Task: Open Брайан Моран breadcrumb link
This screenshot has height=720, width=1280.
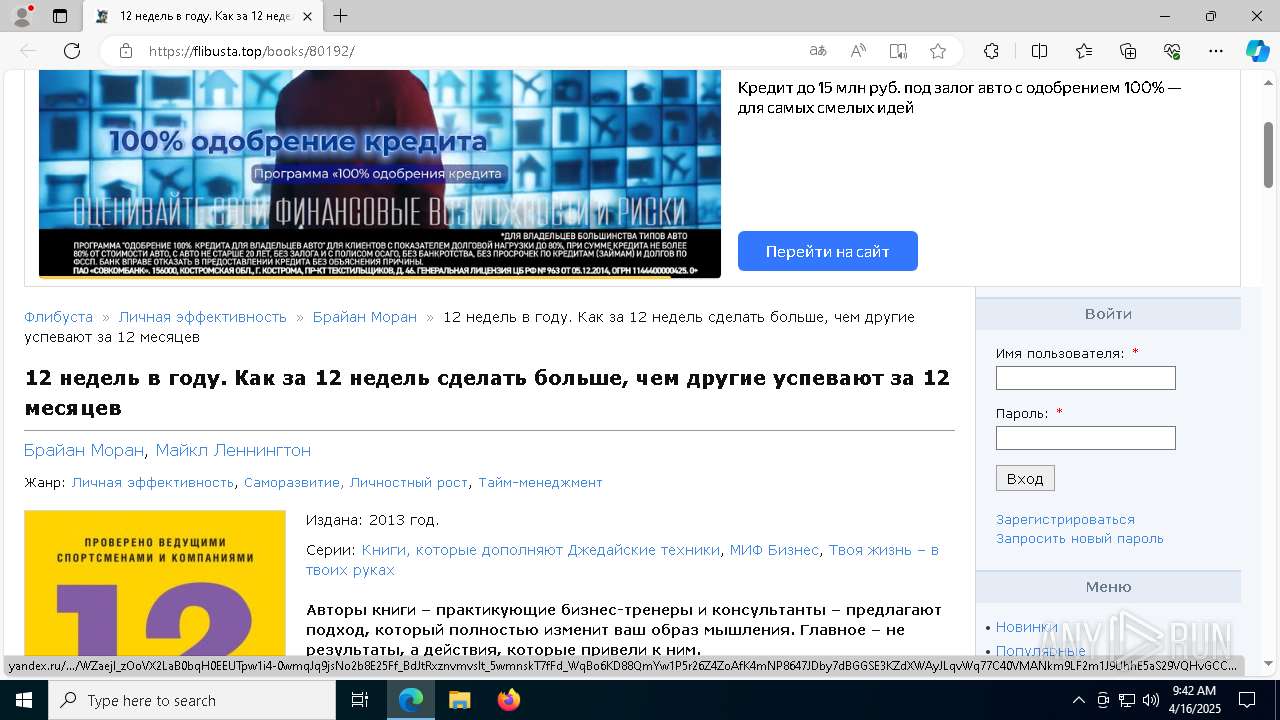Action: (365, 317)
